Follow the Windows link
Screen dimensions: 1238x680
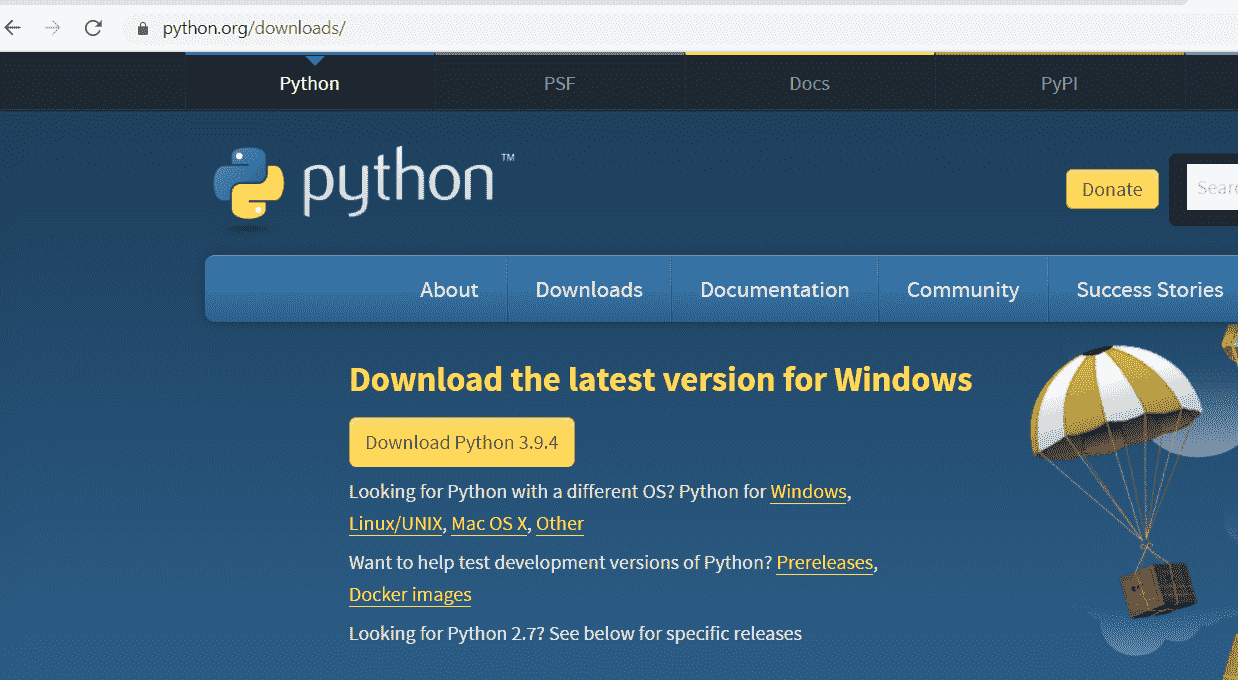(x=809, y=492)
